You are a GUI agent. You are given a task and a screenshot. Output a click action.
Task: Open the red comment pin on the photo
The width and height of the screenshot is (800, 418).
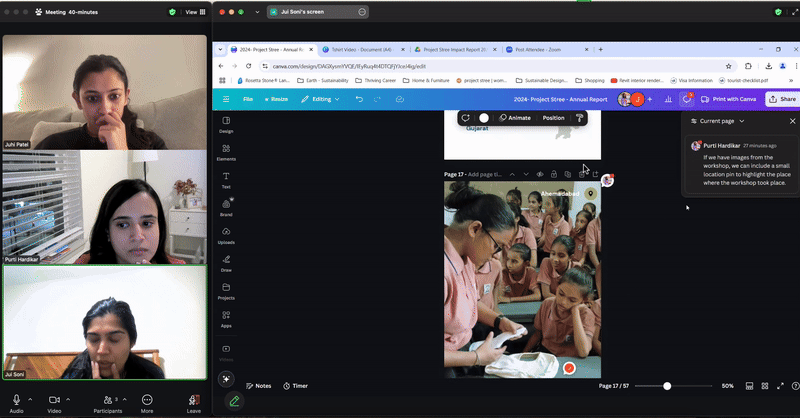pyautogui.click(x=569, y=368)
